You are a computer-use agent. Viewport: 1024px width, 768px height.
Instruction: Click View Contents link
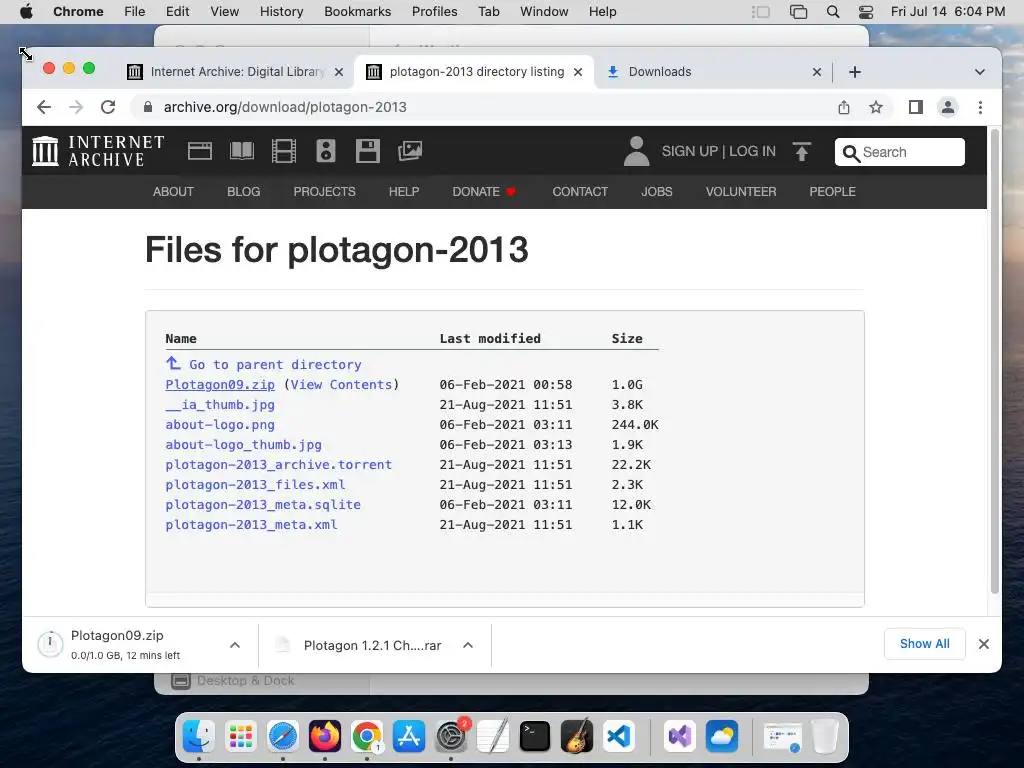pos(341,385)
